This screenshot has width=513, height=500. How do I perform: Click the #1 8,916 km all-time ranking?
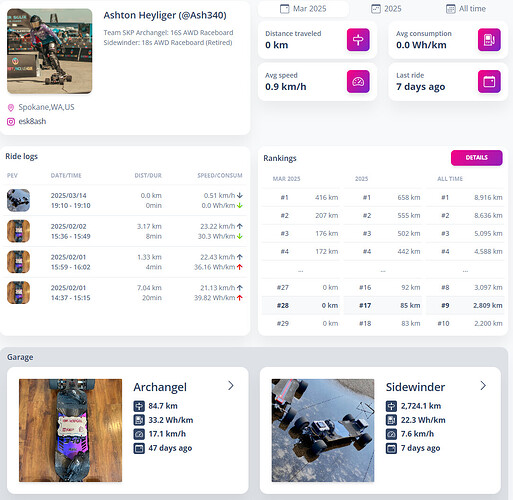click(x=465, y=198)
